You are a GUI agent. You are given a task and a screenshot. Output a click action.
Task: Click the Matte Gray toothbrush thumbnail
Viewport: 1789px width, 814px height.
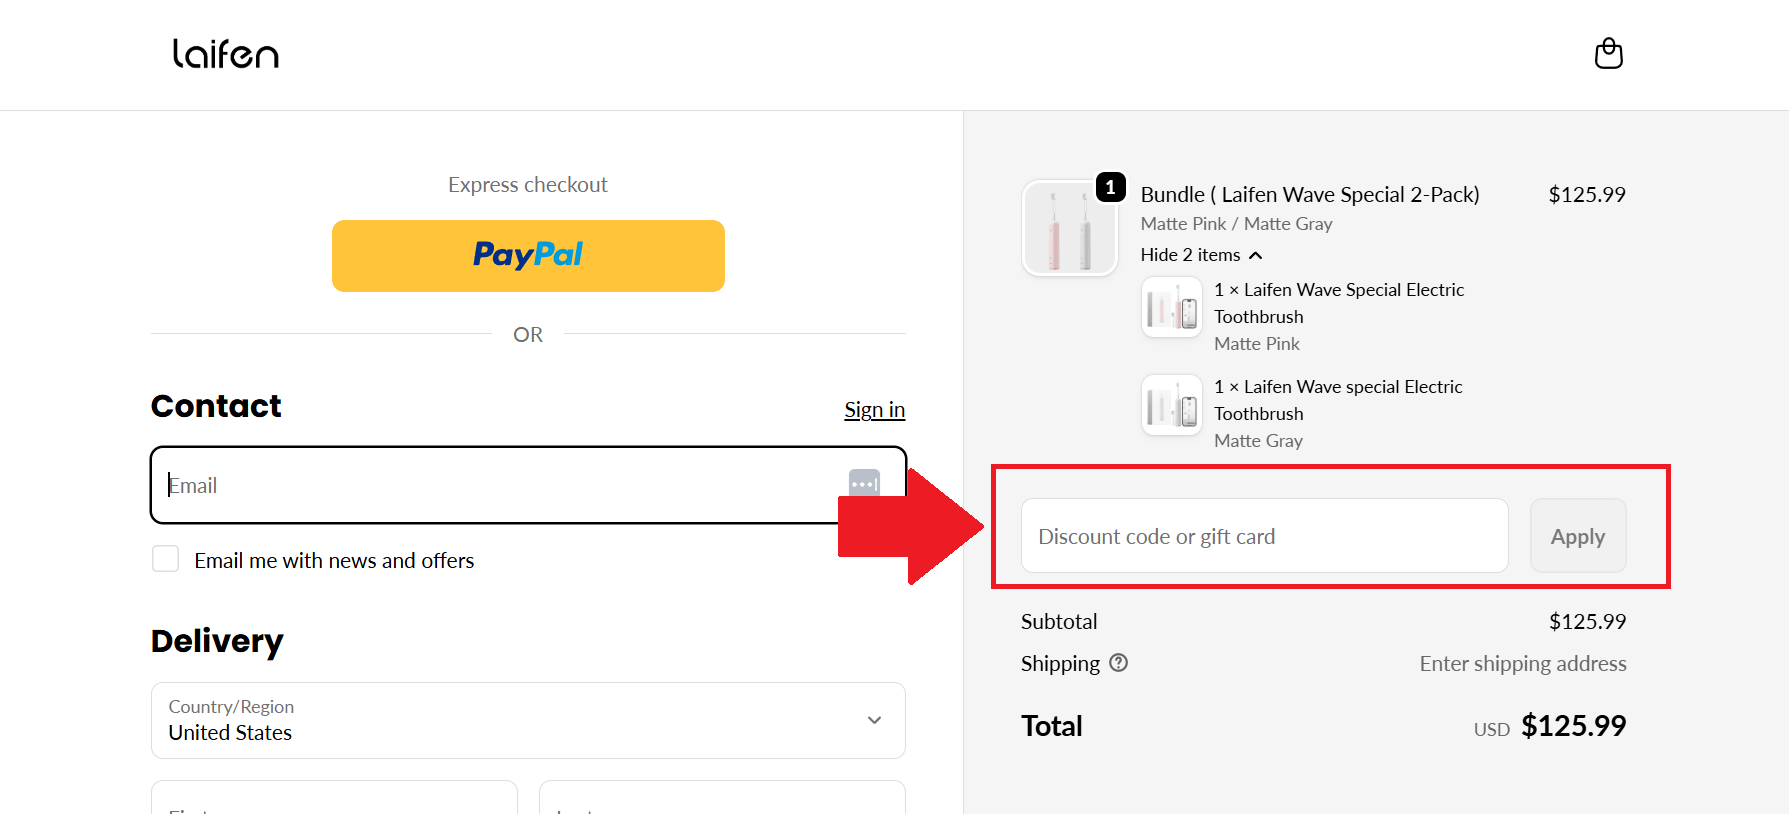(x=1171, y=406)
